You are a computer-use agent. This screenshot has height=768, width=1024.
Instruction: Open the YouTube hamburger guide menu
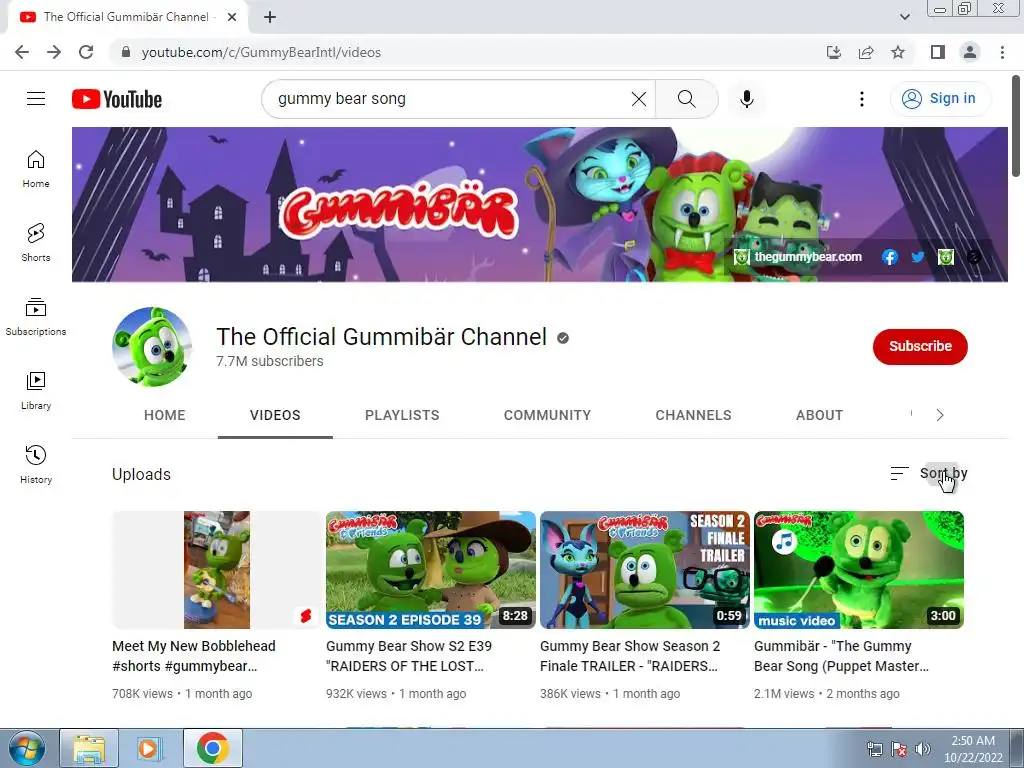tap(36, 99)
